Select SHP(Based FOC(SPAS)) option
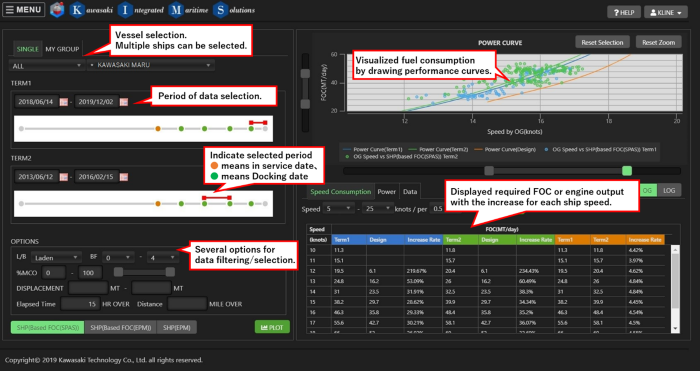The image size is (700, 371). pos(47,327)
